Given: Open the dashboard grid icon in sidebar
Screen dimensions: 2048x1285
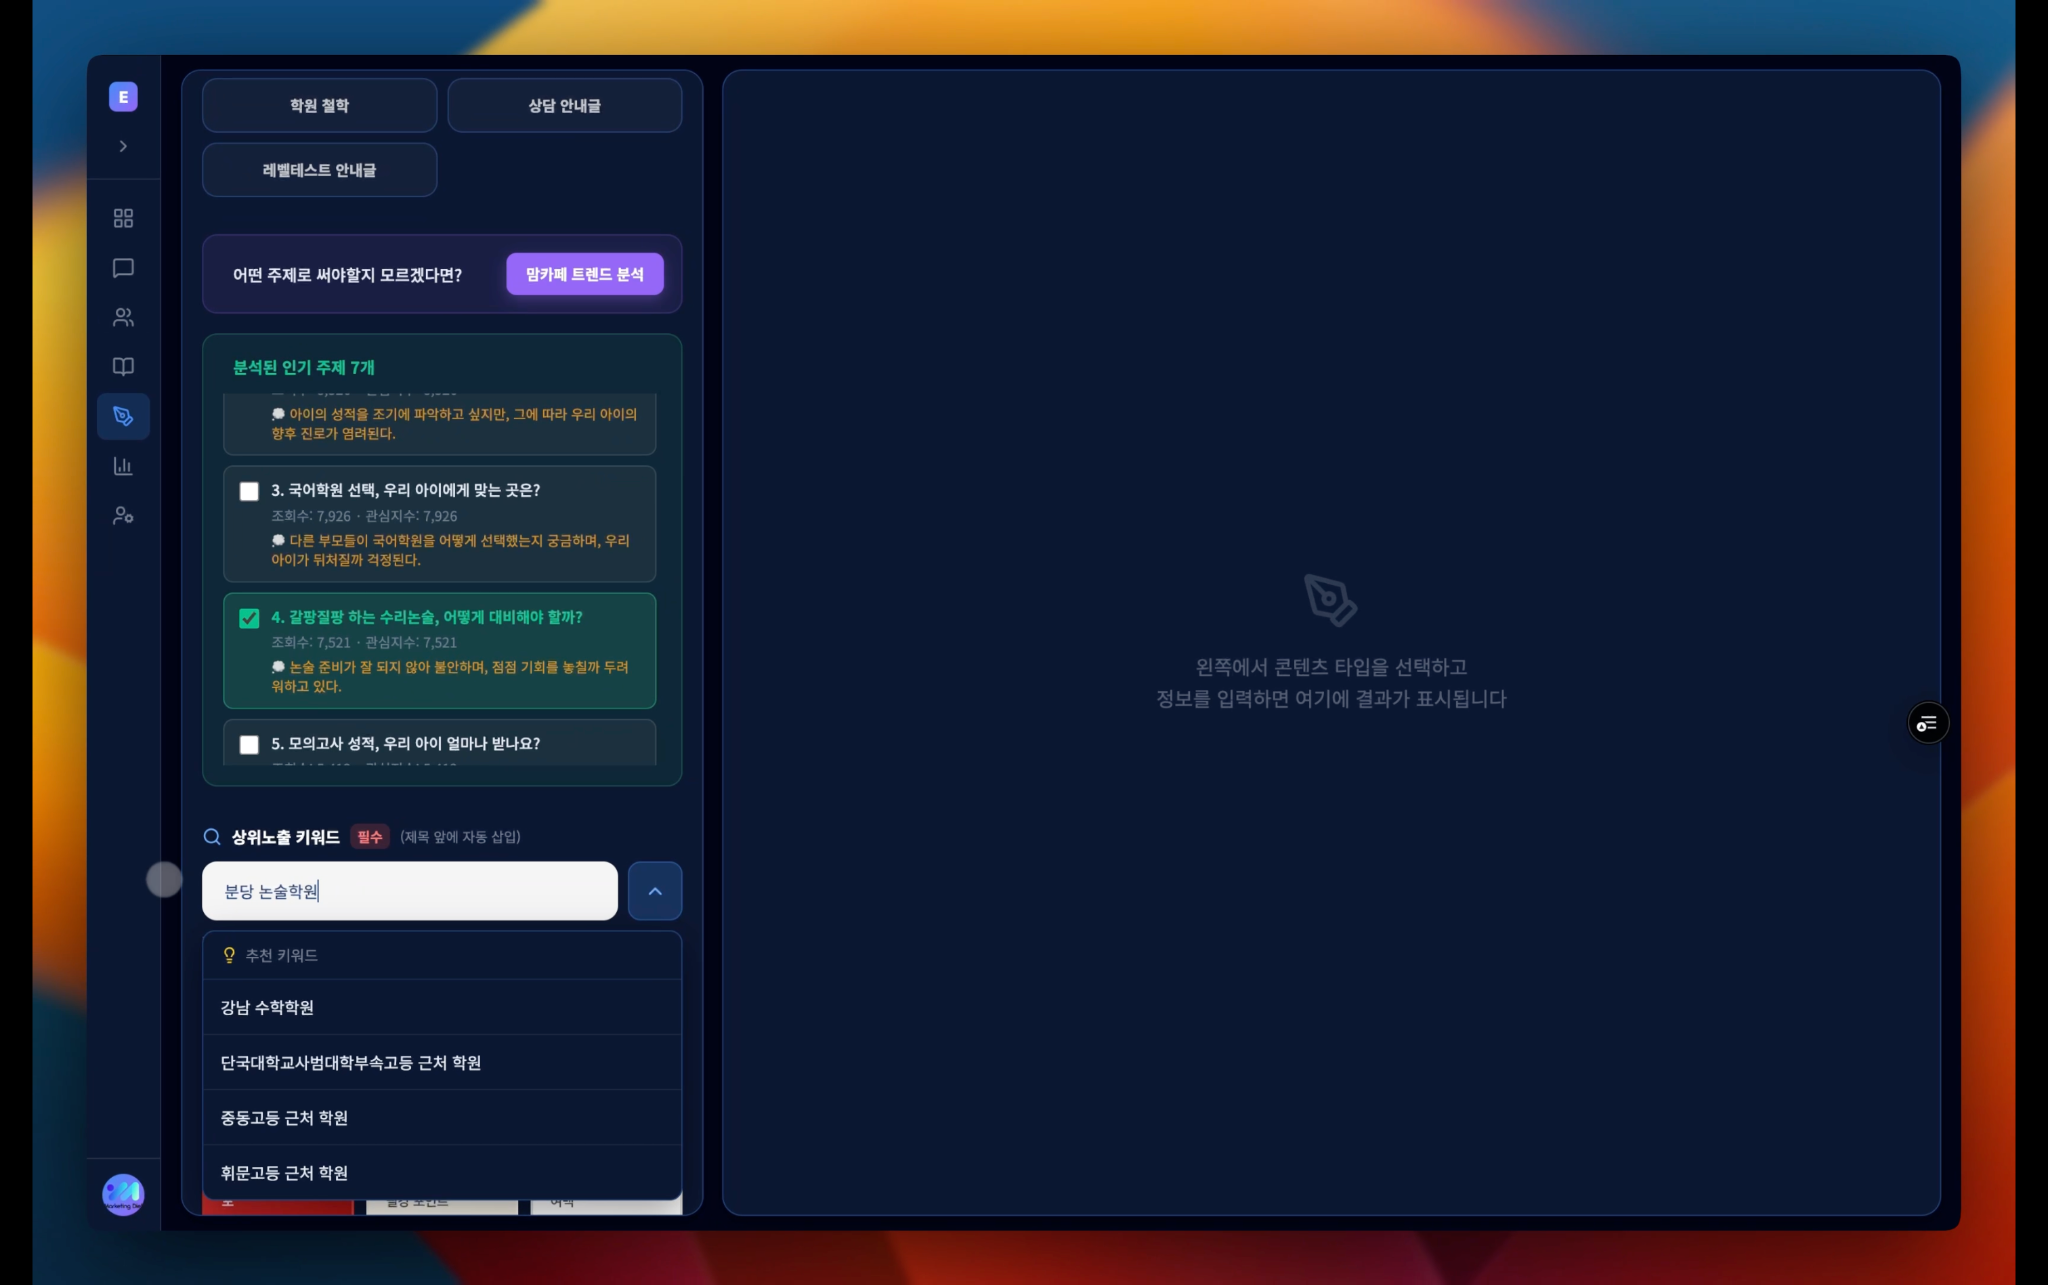Looking at the screenshot, I should (x=123, y=218).
